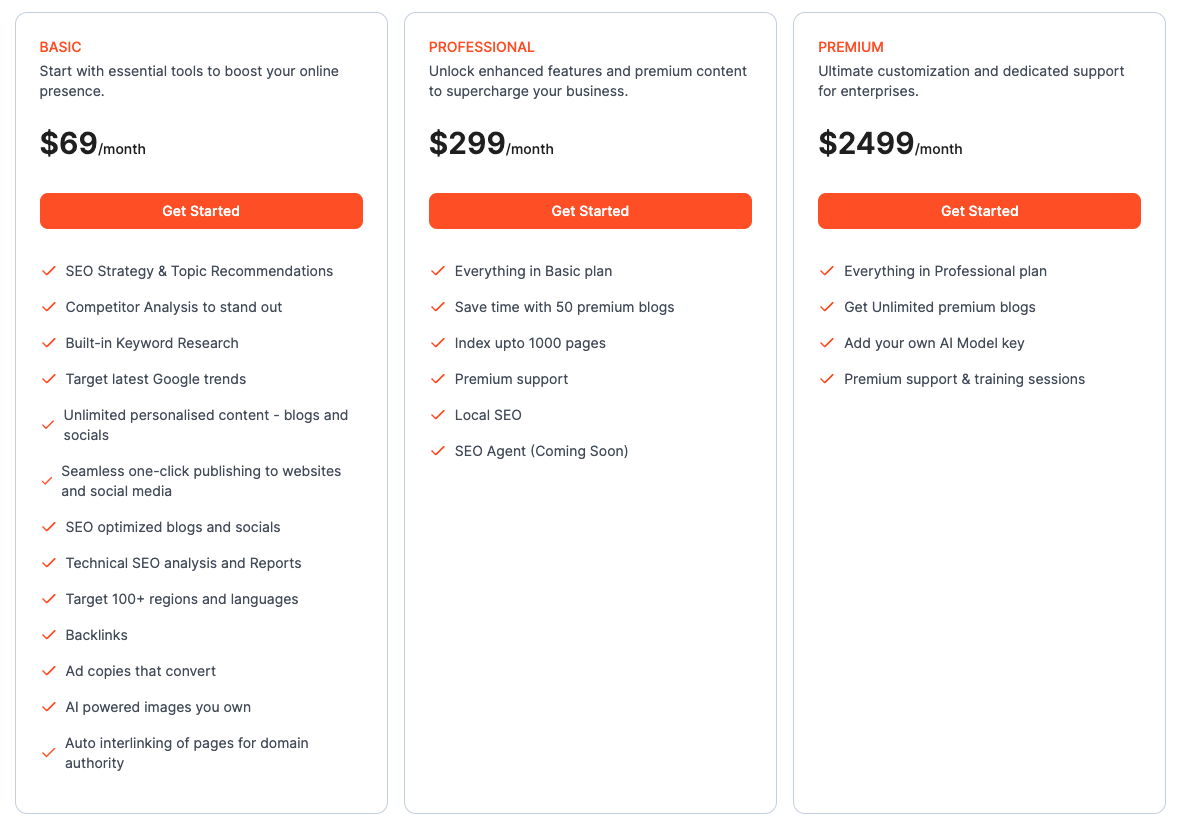This screenshot has width=1188, height=831.
Task: Click the checkmark beside SEO Strategy & Topic Recommendations
Action: click(x=49, y=271)
